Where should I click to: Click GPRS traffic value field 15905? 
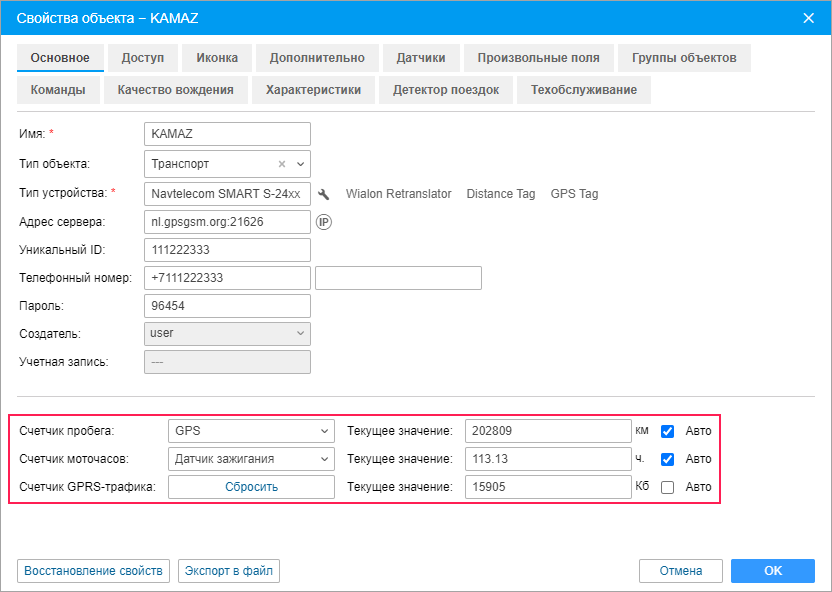pyautogui.click(x=548, y=487)
